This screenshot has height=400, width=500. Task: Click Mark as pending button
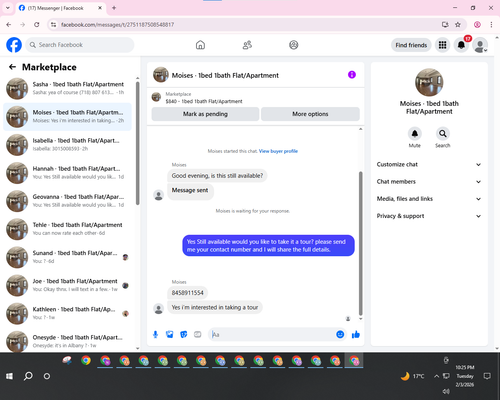click(205, 114)
